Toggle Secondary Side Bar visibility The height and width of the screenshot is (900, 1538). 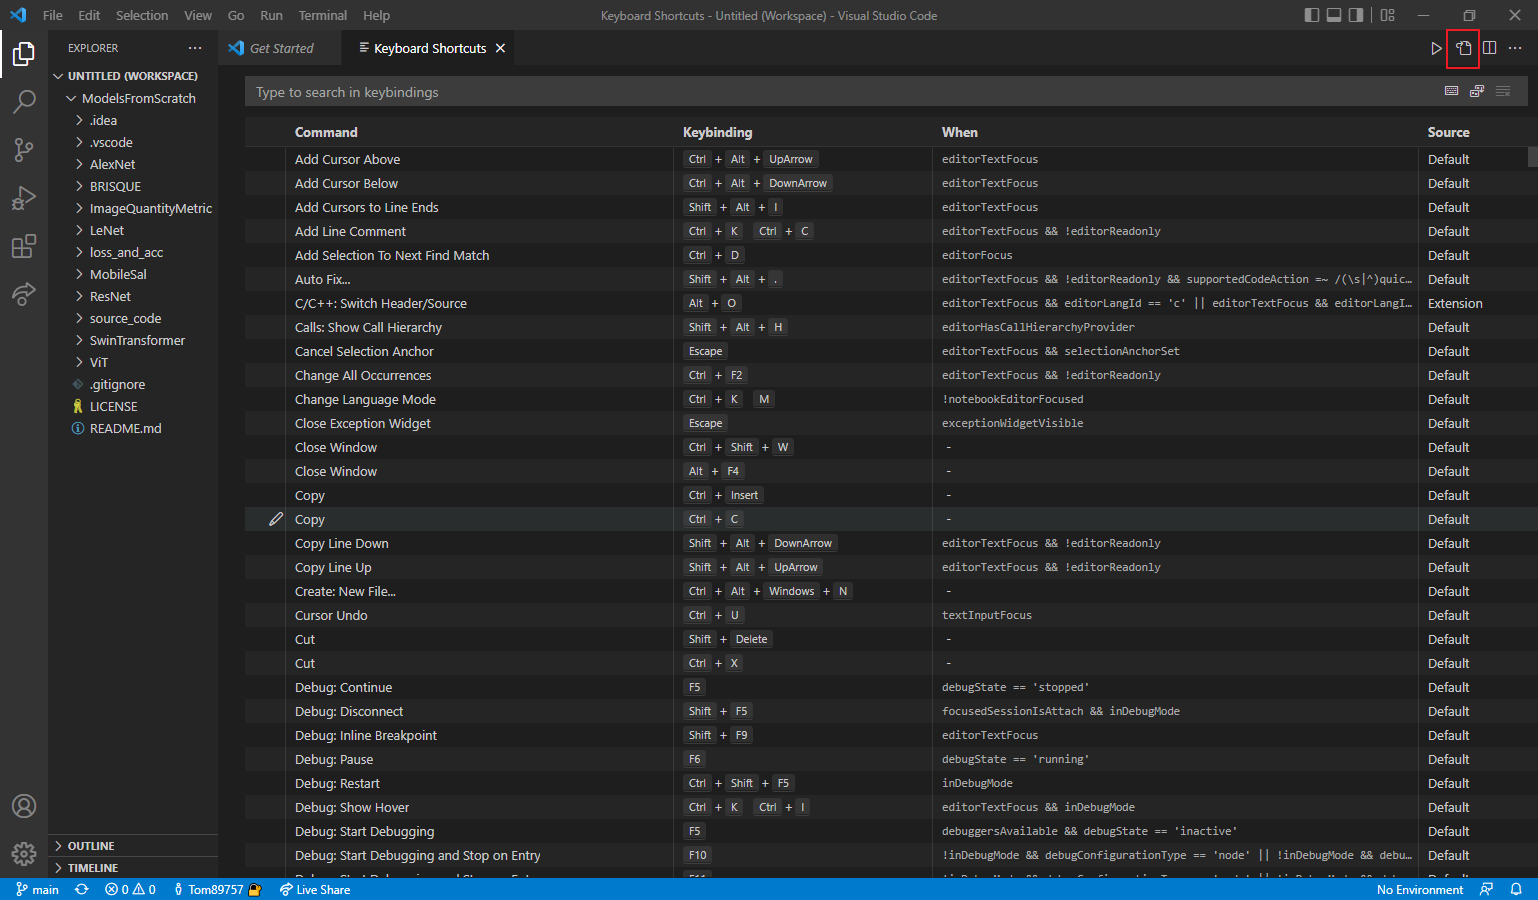coord(1356,15)
